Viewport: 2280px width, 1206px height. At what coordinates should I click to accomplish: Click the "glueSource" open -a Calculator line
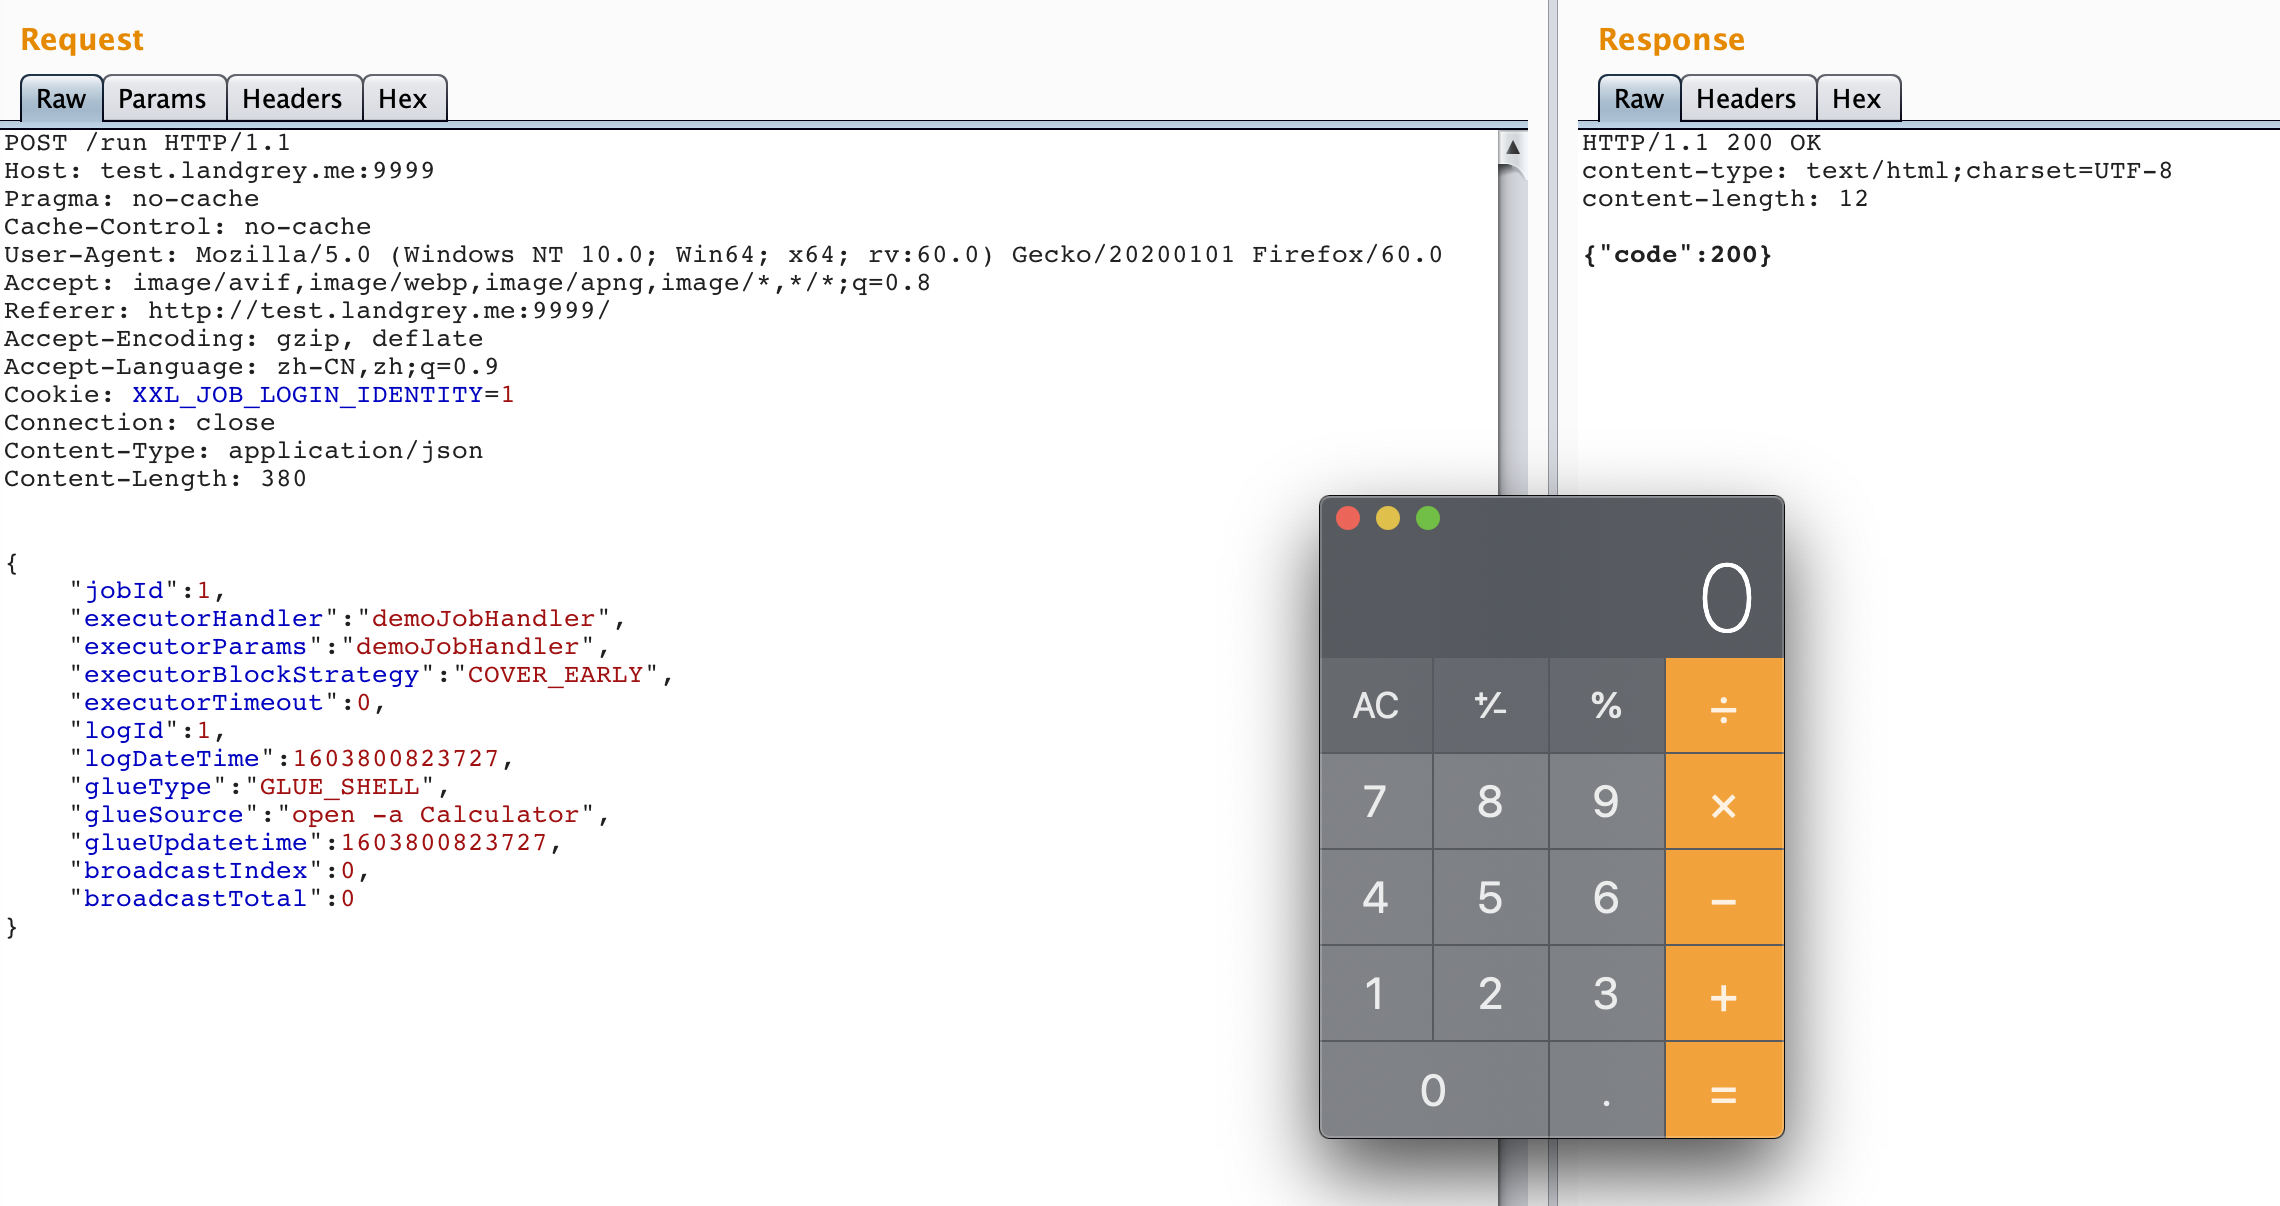coord(339,815)
